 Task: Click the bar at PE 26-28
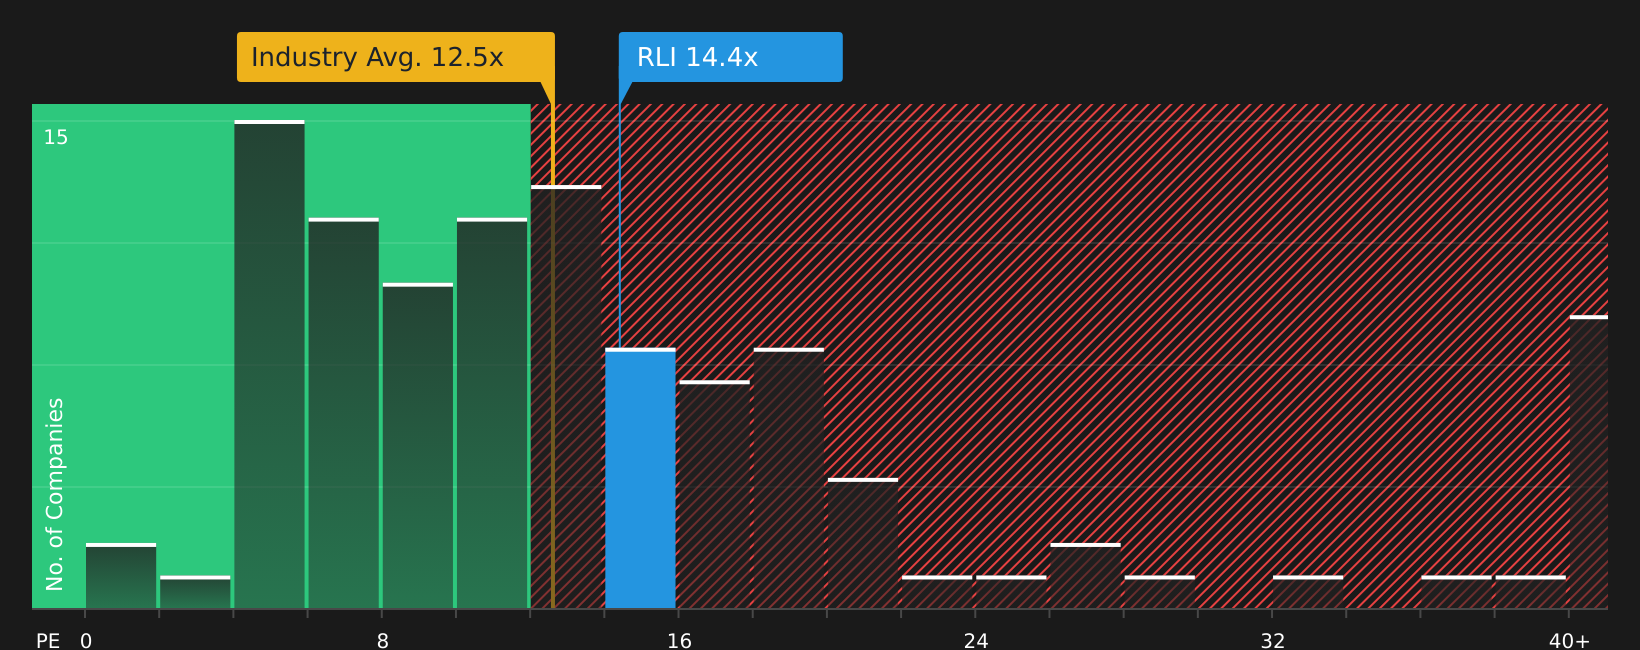pyautogui.click(x=1085, y=576)
